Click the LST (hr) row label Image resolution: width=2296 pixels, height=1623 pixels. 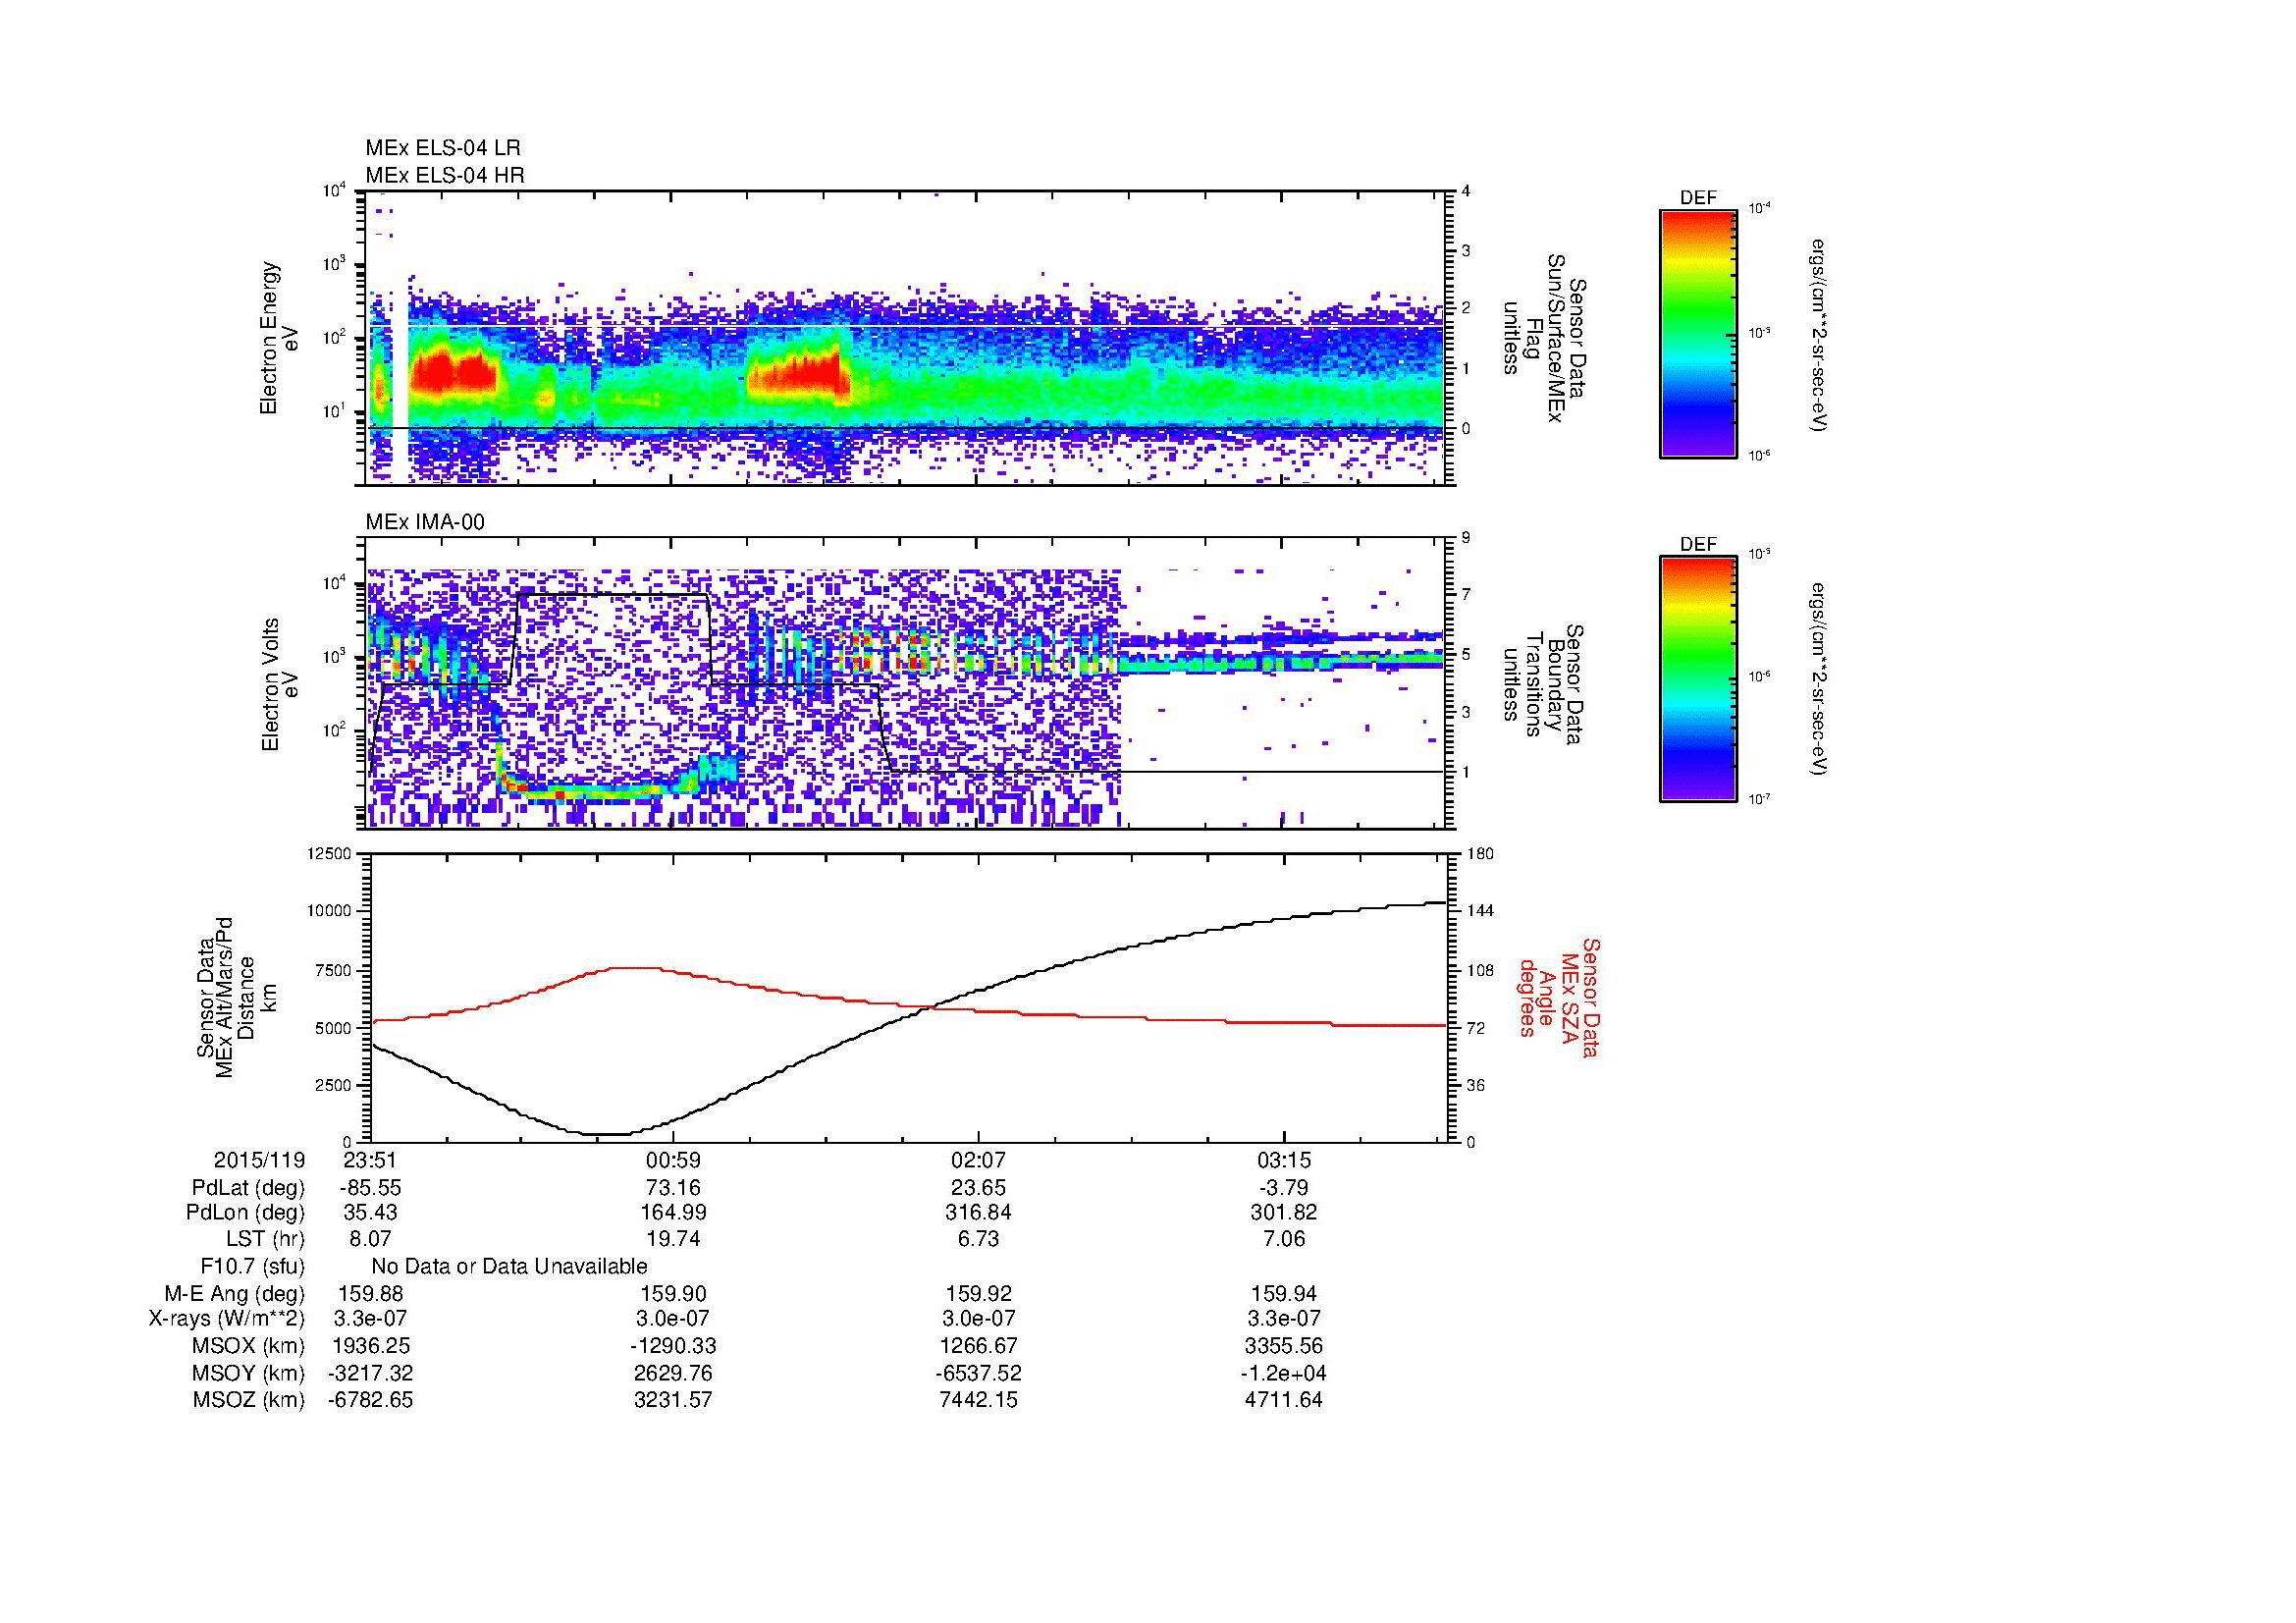point(265,1239)
